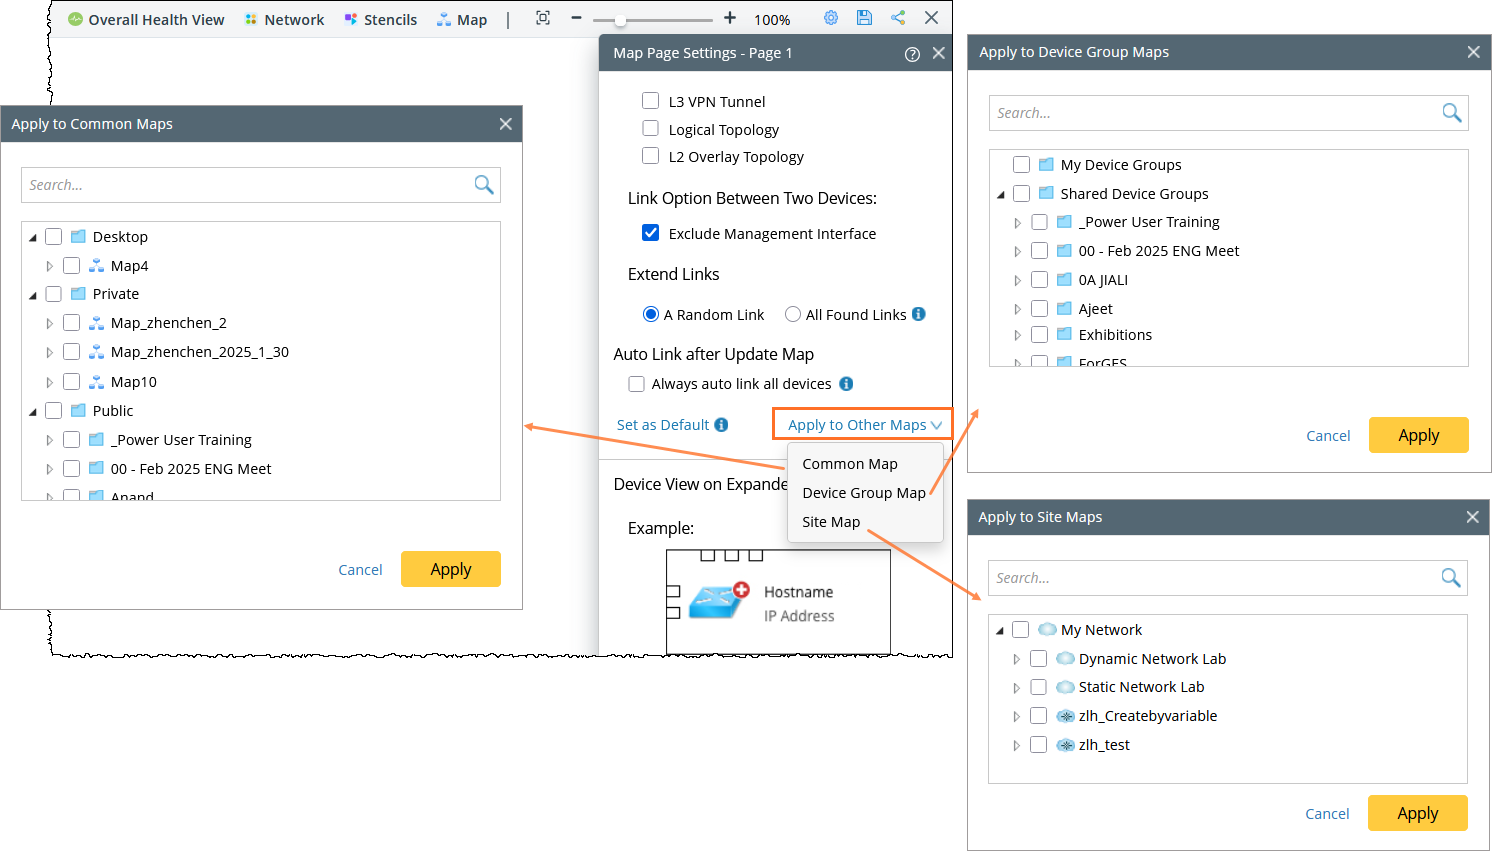This screenshot has height=851, width=1492.
Task: Expand the zlh_Createbyvariable node
Action: pyautogui.click(x=1016, y=717)
